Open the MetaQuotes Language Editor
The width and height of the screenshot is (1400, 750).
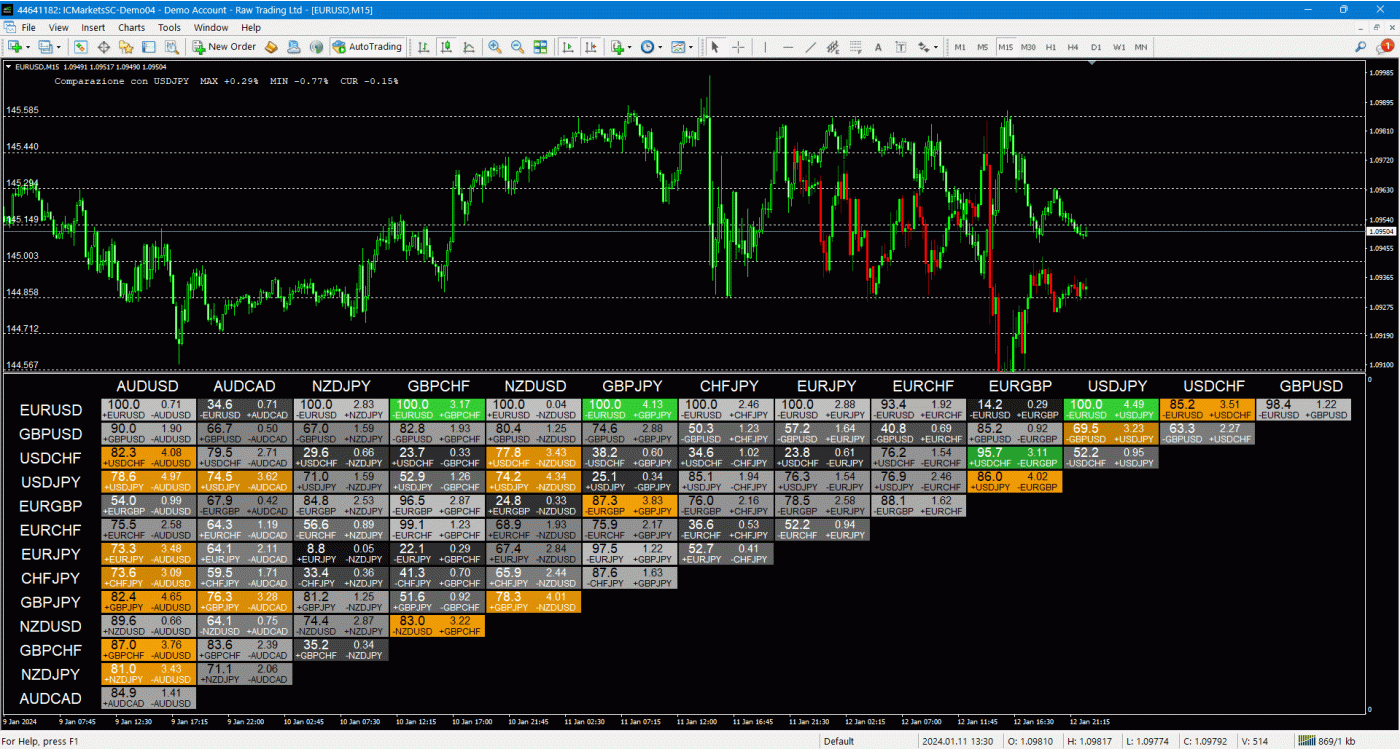(293, 47)
